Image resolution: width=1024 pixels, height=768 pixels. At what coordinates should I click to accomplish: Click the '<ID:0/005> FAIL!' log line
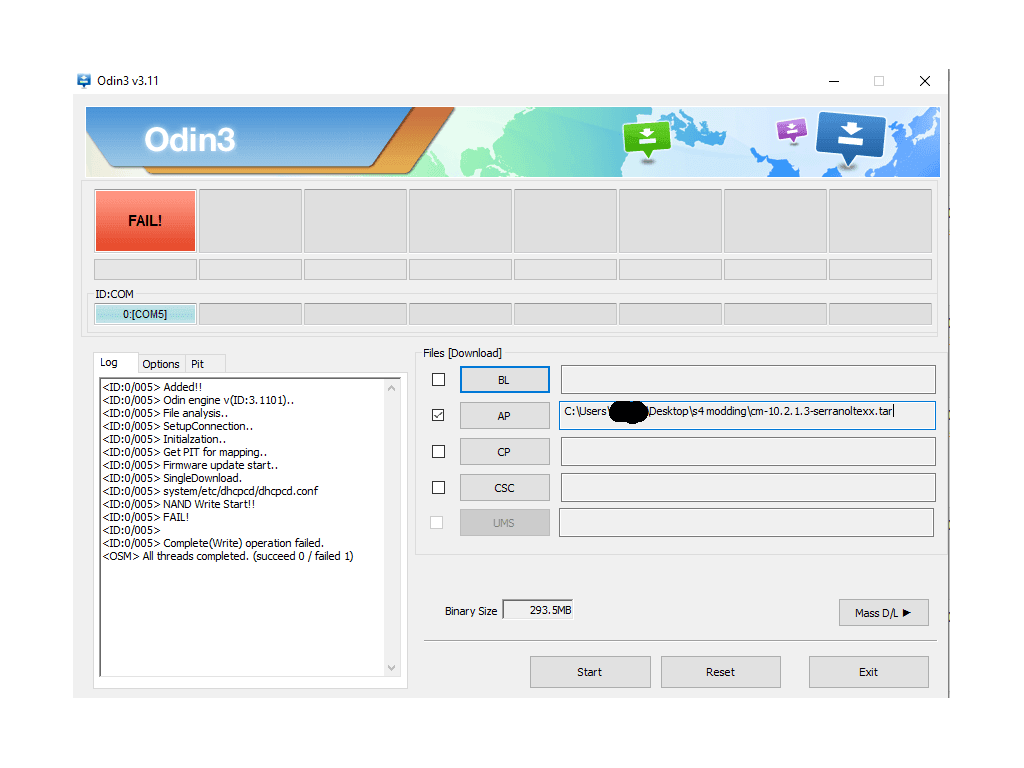[146, 517]
